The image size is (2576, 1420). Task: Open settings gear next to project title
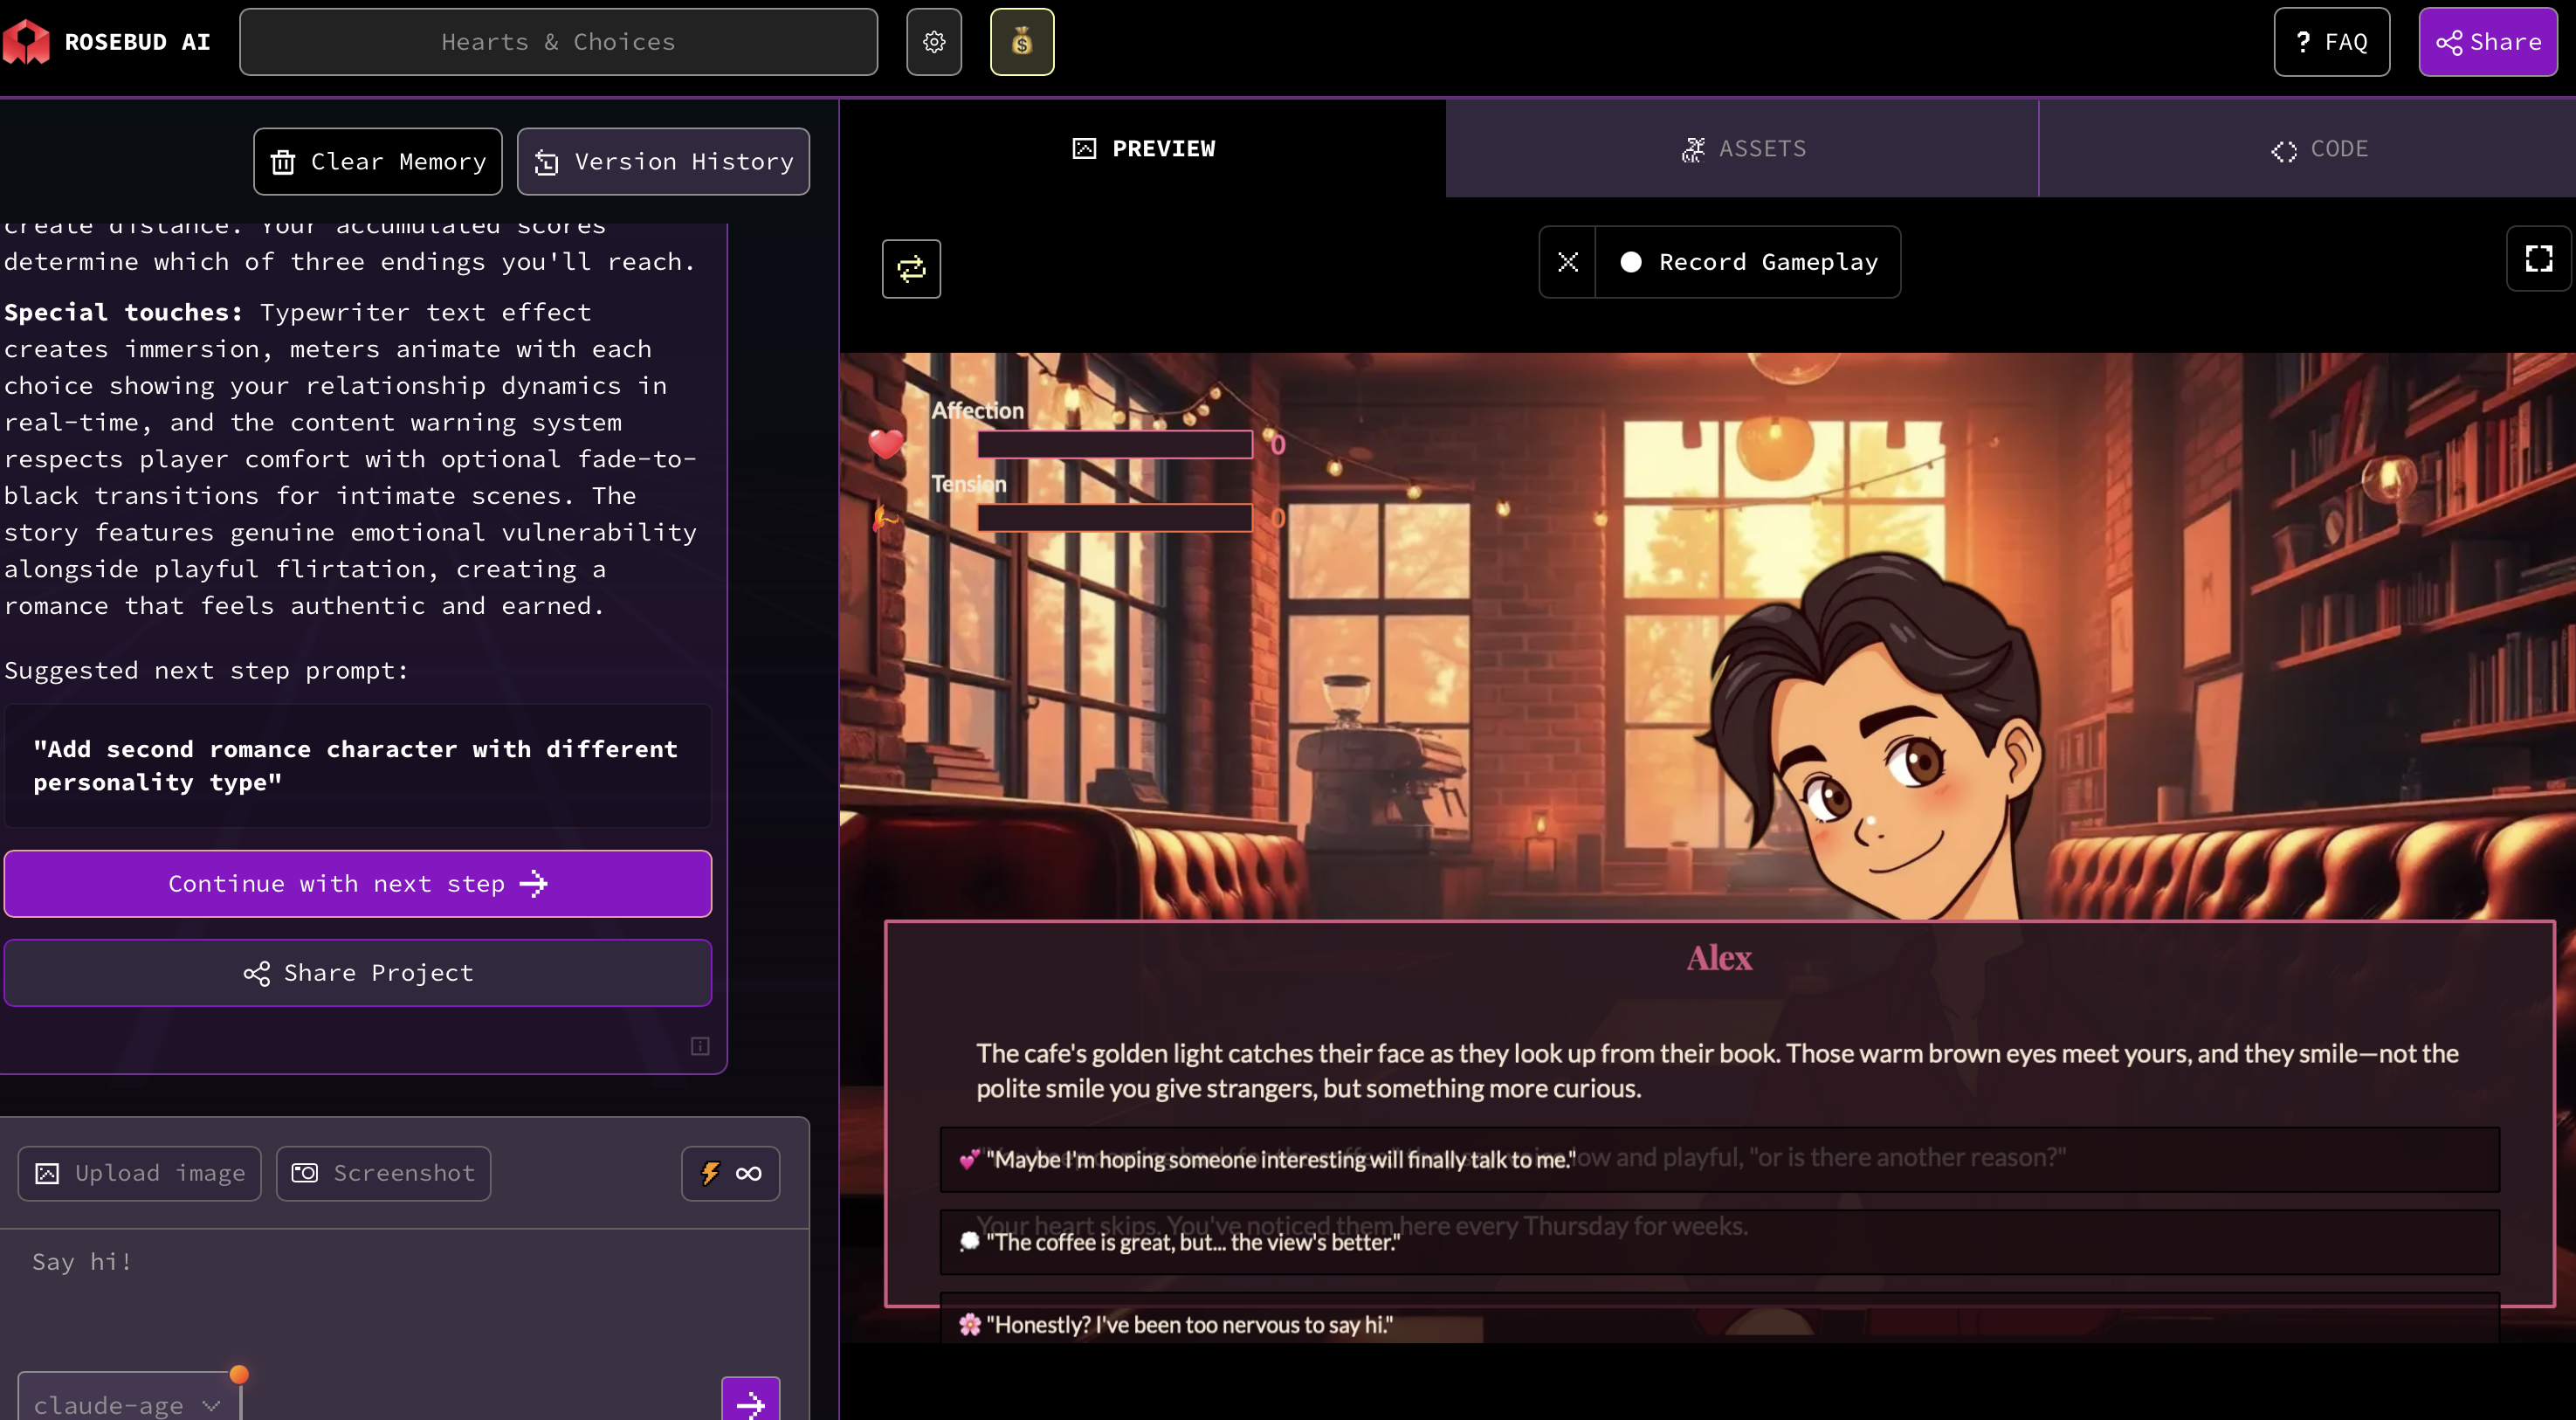tap(933, 42)
